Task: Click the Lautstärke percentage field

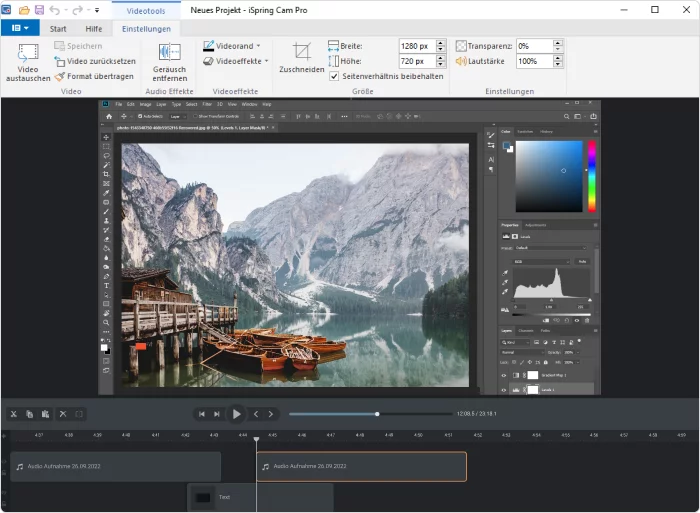Action: [x=534, y=61]
